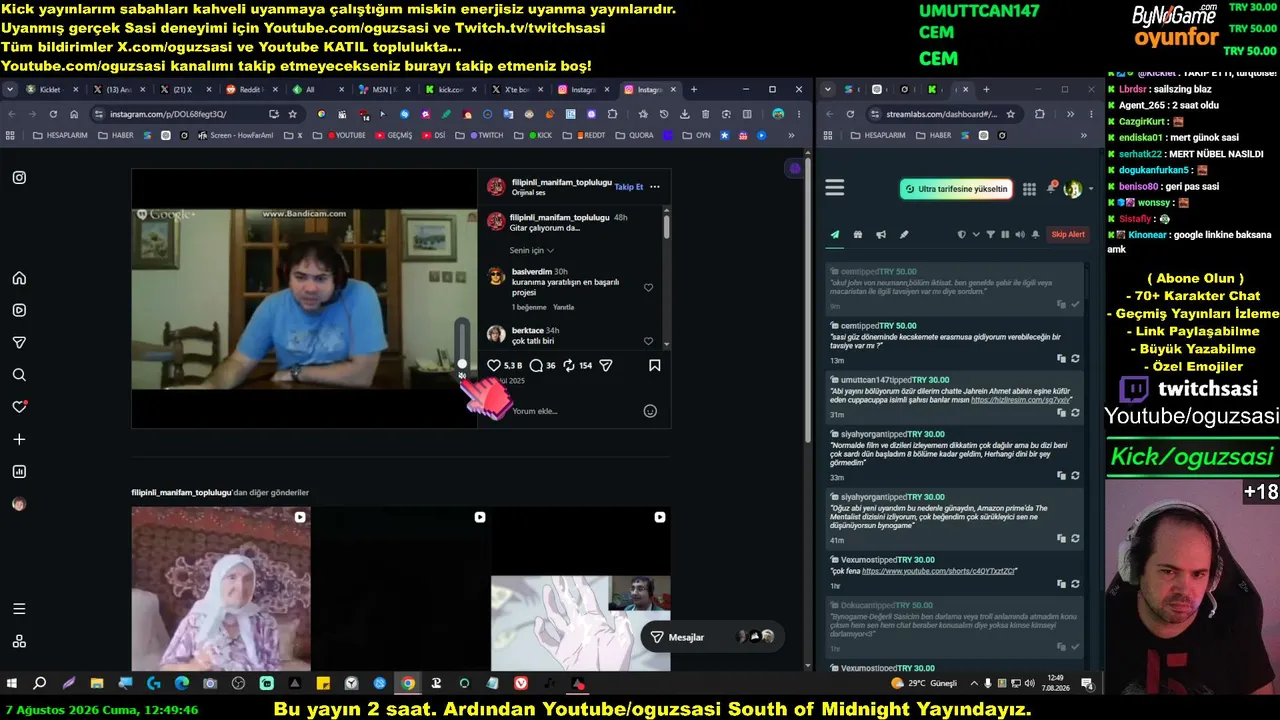Select the megaphone tab in Streamlabs events

point(881,235)
